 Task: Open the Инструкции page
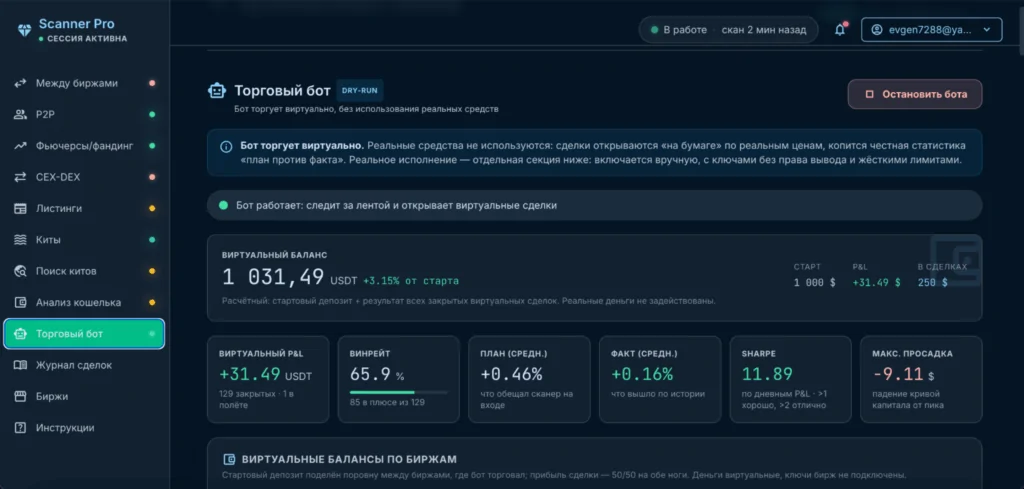(x=84, y=428)
